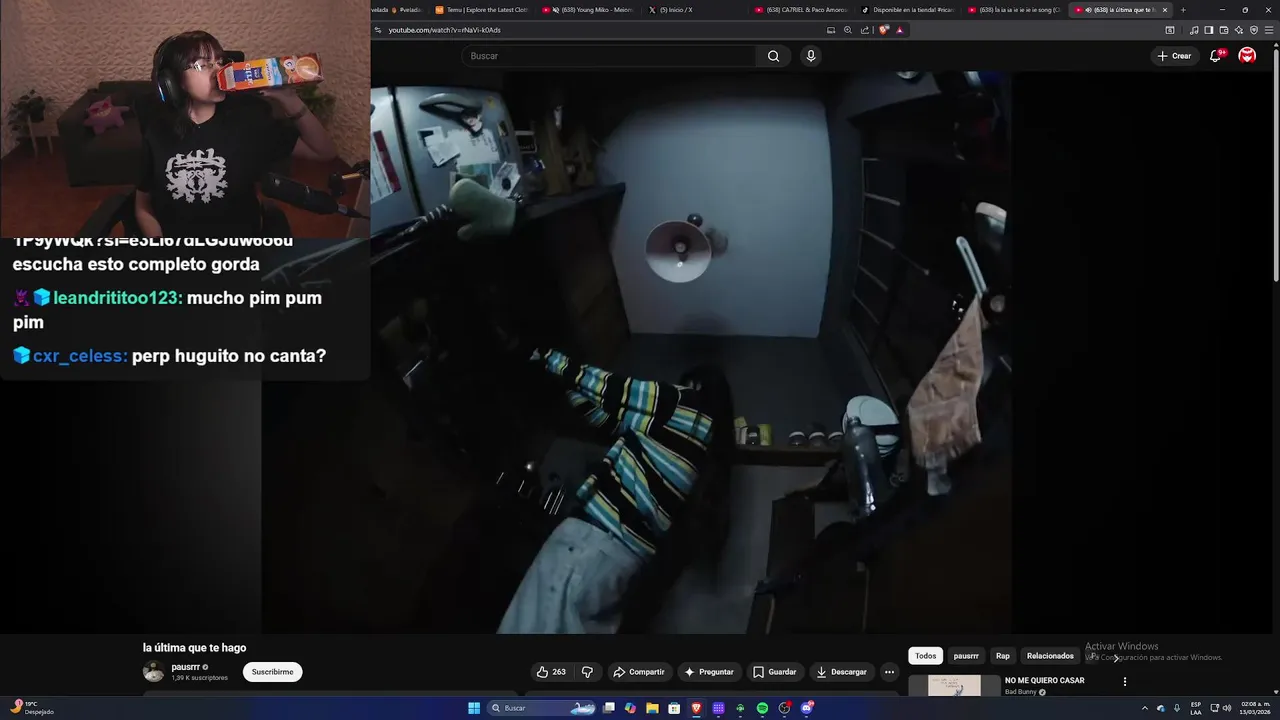The height and width of the screenshot is (720, 1280).
Task: Dislike the video
Action: tap(587, 672)
